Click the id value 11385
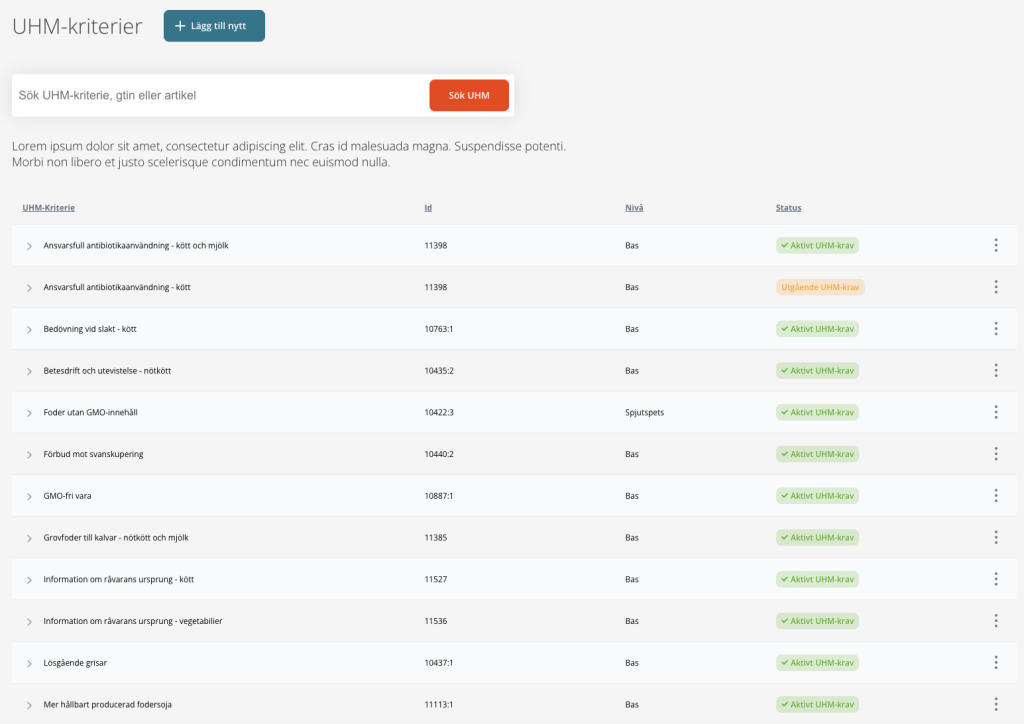This screenshot has width=1024, height=724. tap(436, 538)
